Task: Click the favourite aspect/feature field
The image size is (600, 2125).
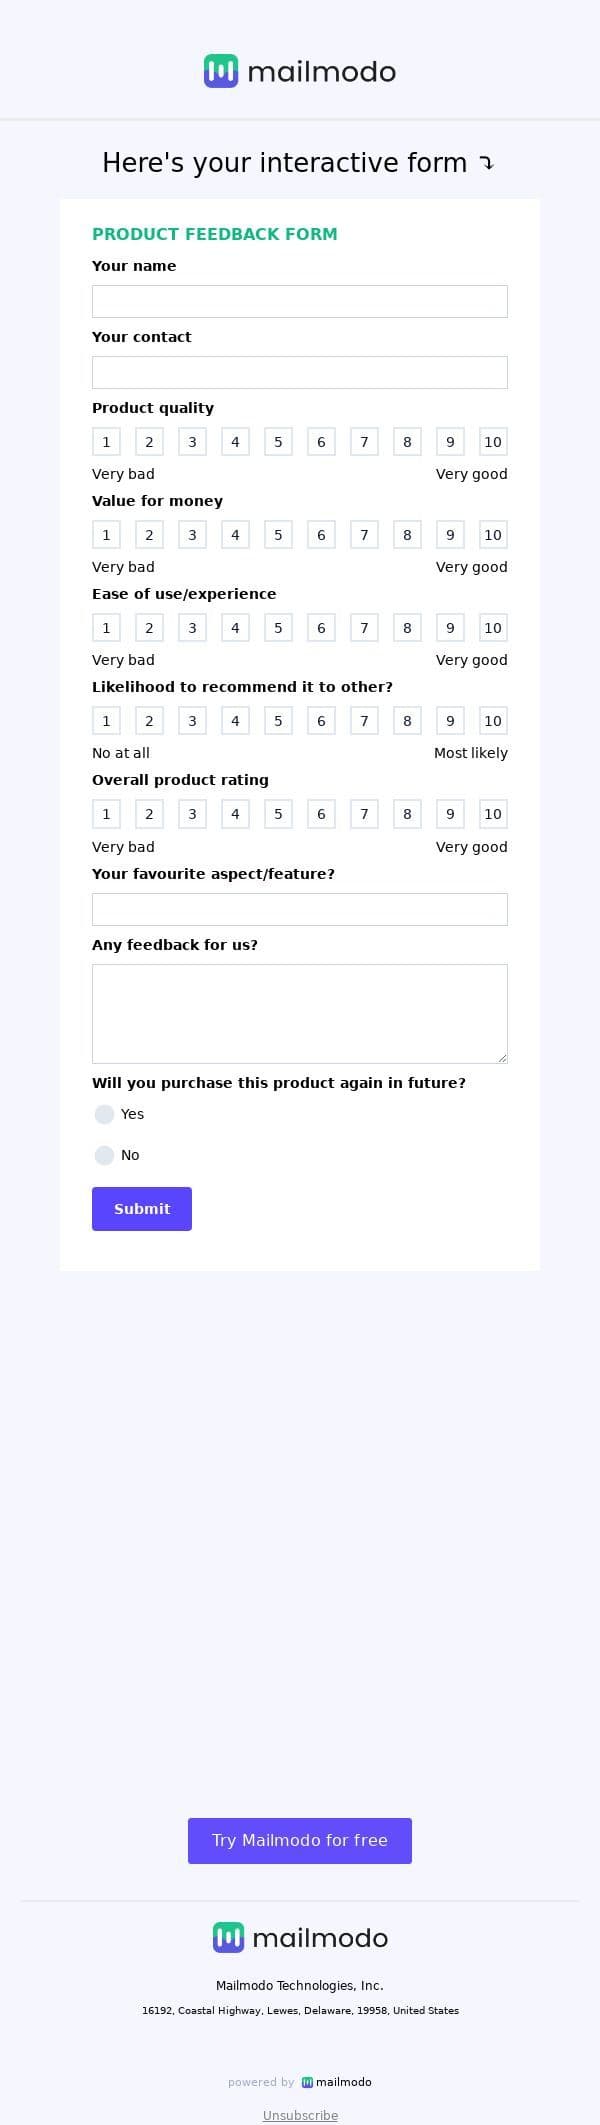Action: (x=300, y=909)
